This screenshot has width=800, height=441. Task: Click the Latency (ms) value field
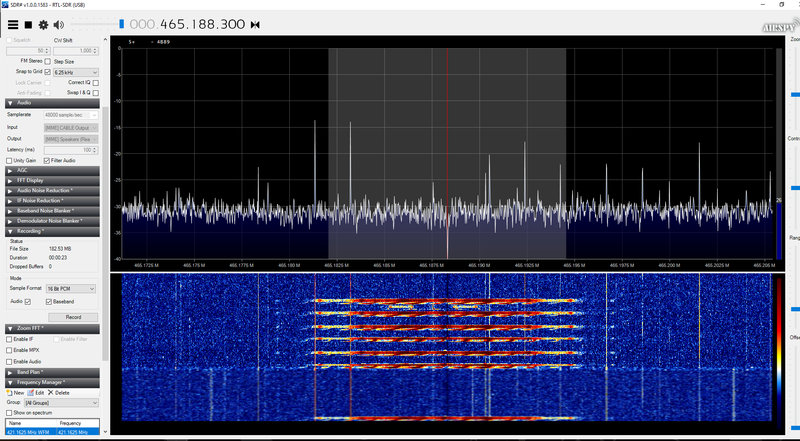(x=71, y=150)
